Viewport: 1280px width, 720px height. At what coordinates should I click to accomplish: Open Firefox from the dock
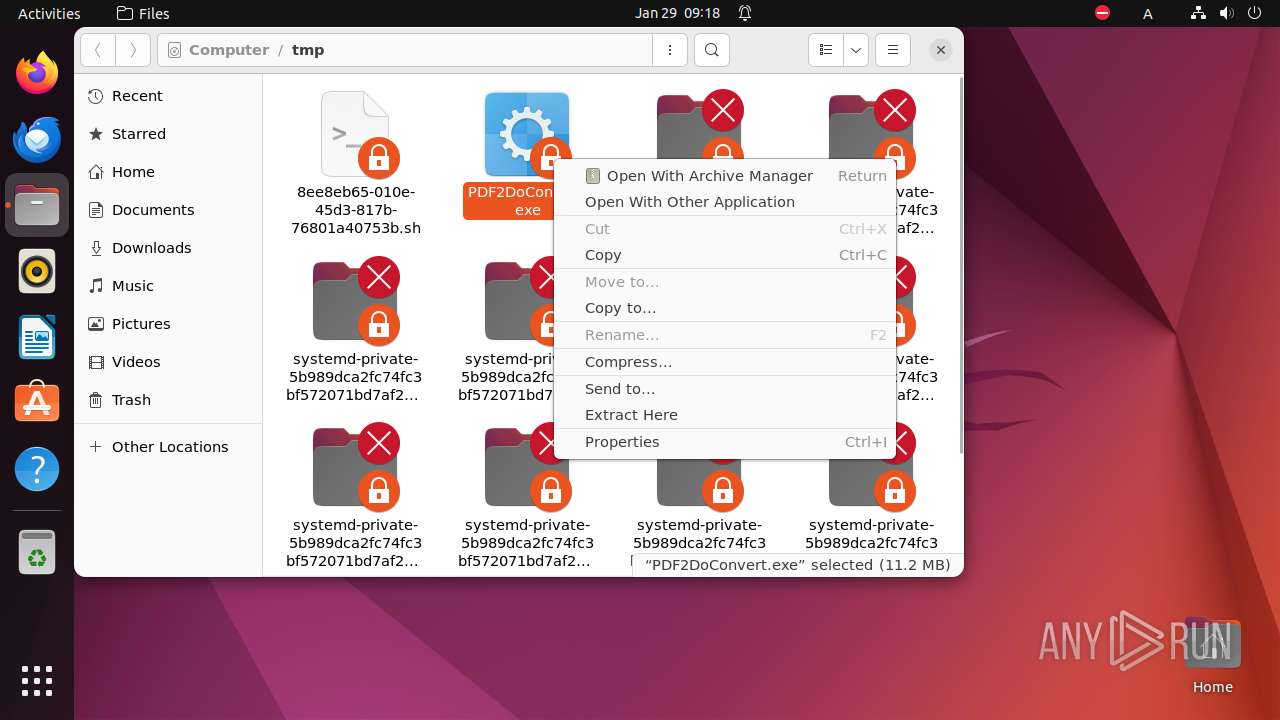tap(37, 73)
